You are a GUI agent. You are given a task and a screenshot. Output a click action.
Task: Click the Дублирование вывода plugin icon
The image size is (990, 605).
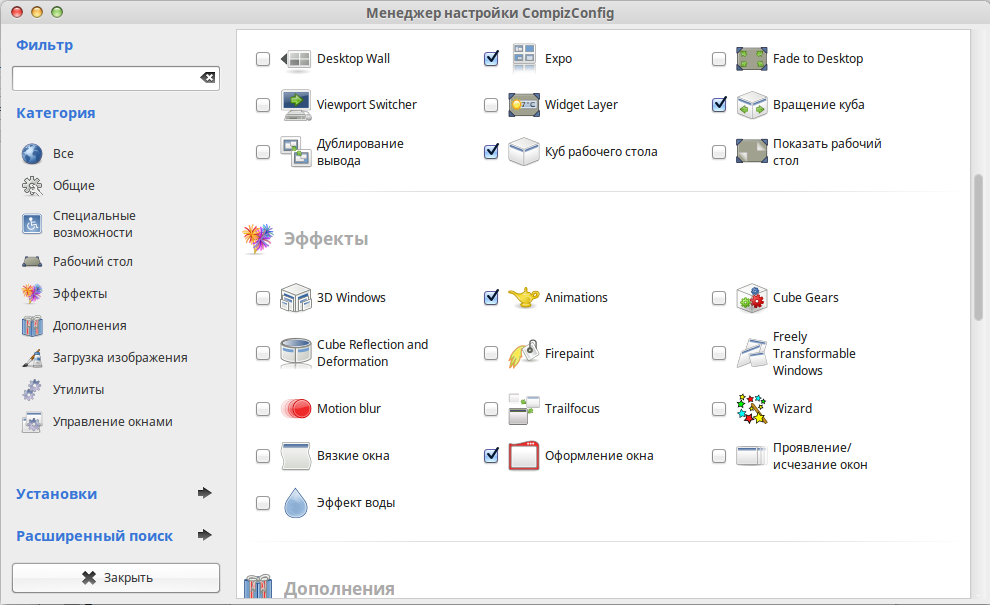click(x=295, y=152)
